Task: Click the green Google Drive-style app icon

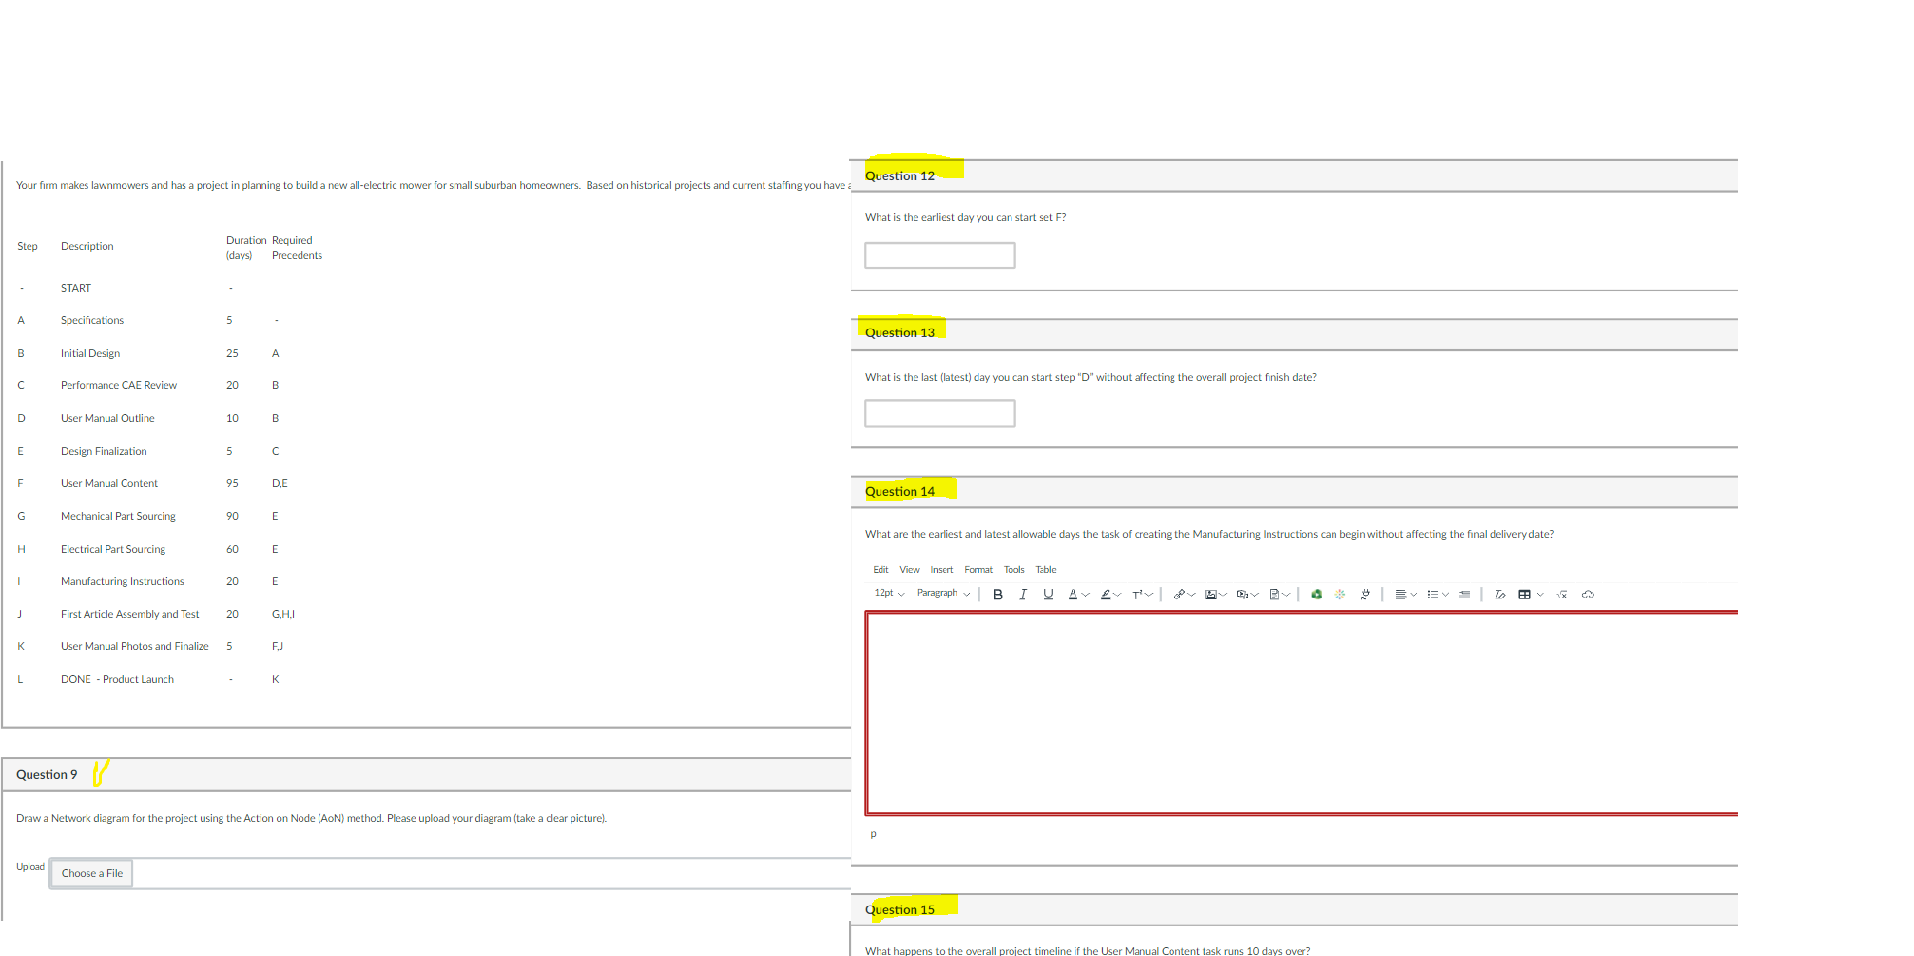Action: tap(1317, 594)
